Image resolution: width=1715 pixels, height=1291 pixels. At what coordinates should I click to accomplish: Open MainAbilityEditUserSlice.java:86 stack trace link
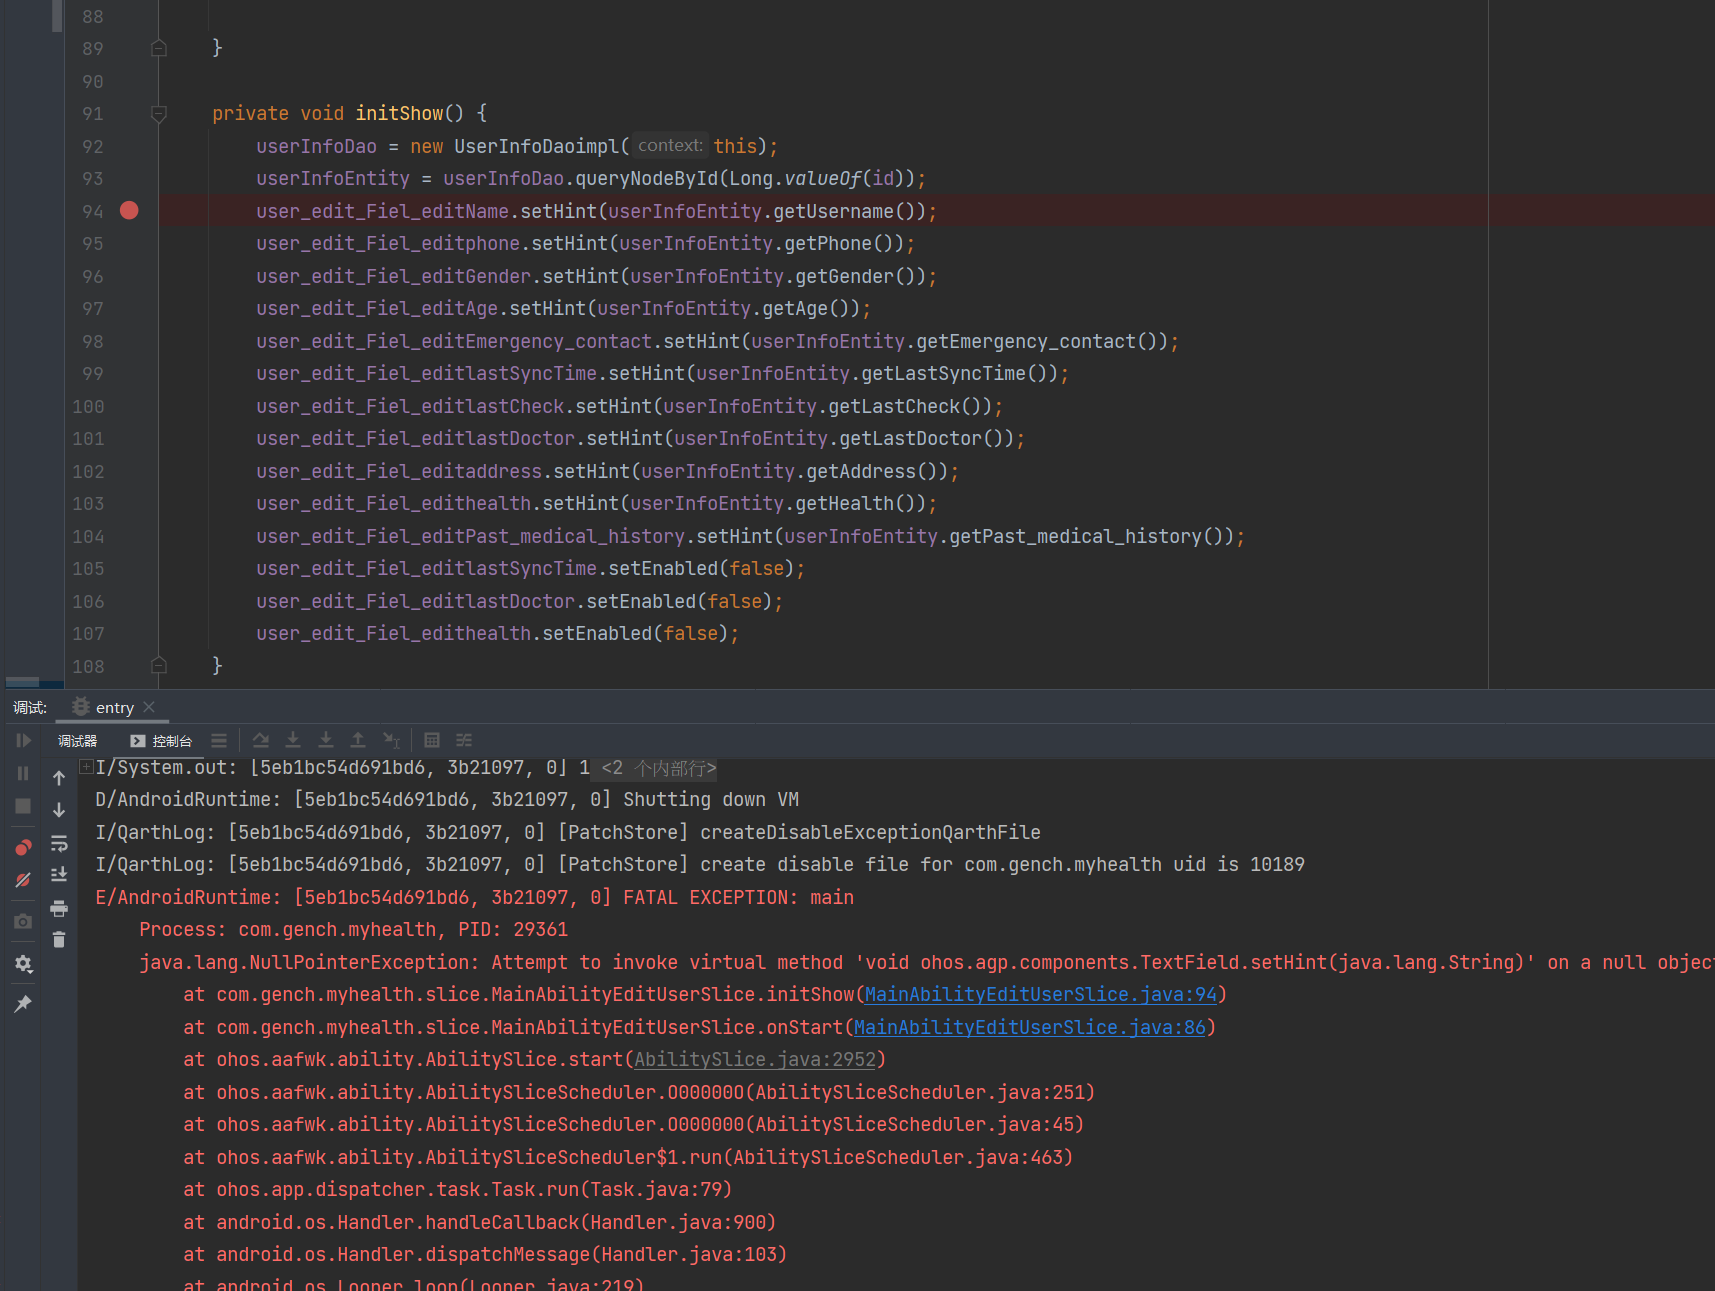[1029, 1028]
